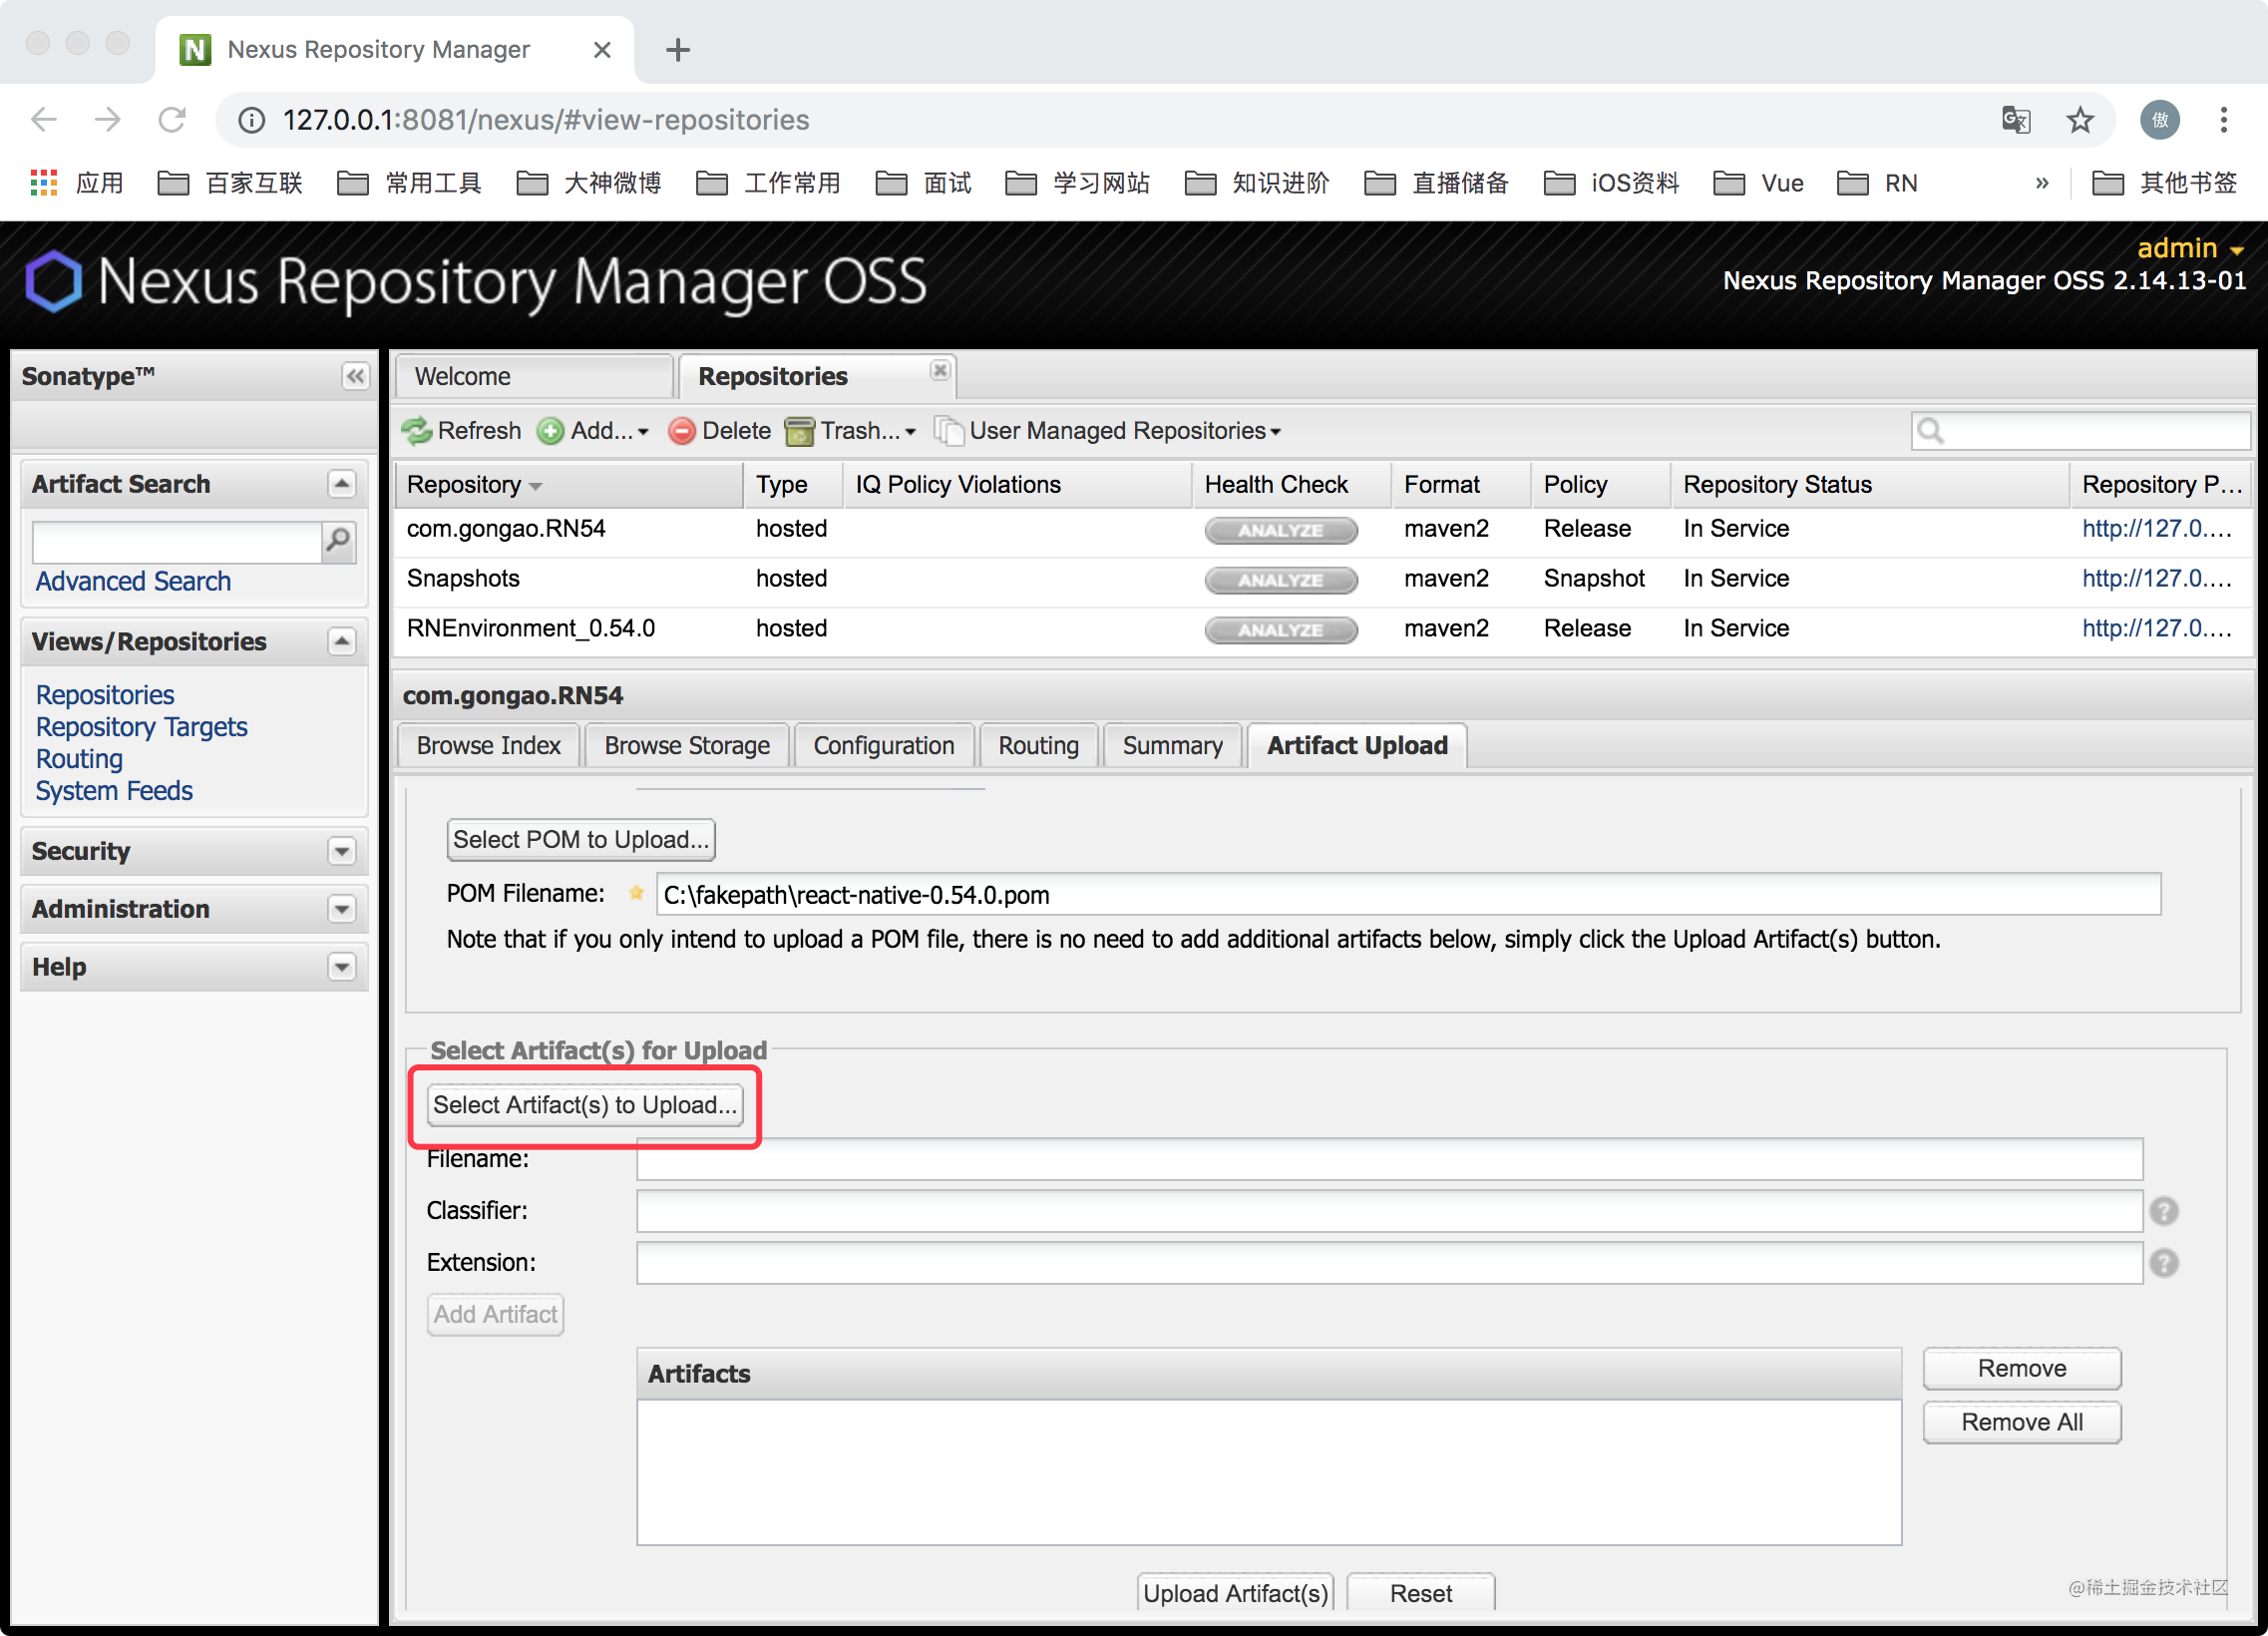Close the Repositories tab
2268x1636 pixels.
[940, 370]
